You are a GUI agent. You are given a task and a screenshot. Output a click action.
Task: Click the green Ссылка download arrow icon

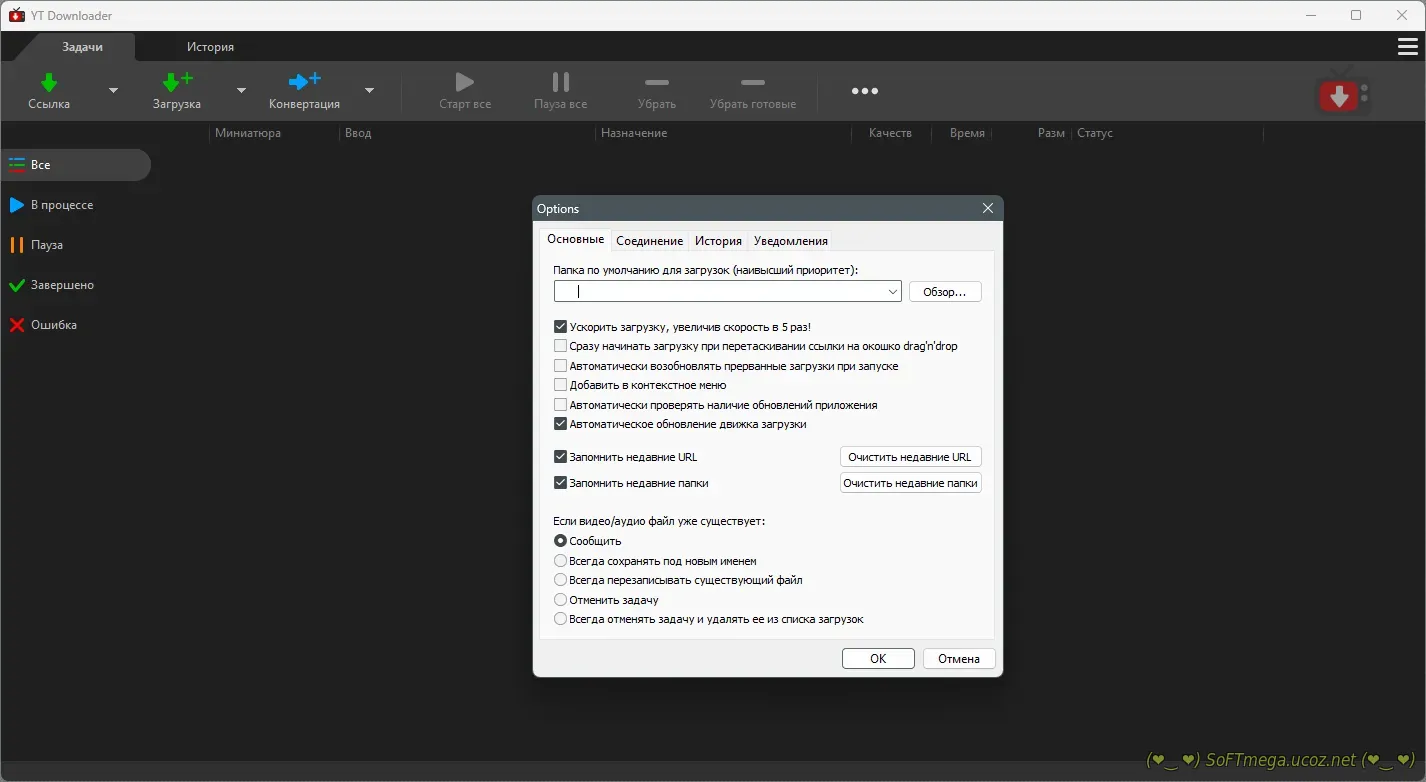[x=48, y=82]
